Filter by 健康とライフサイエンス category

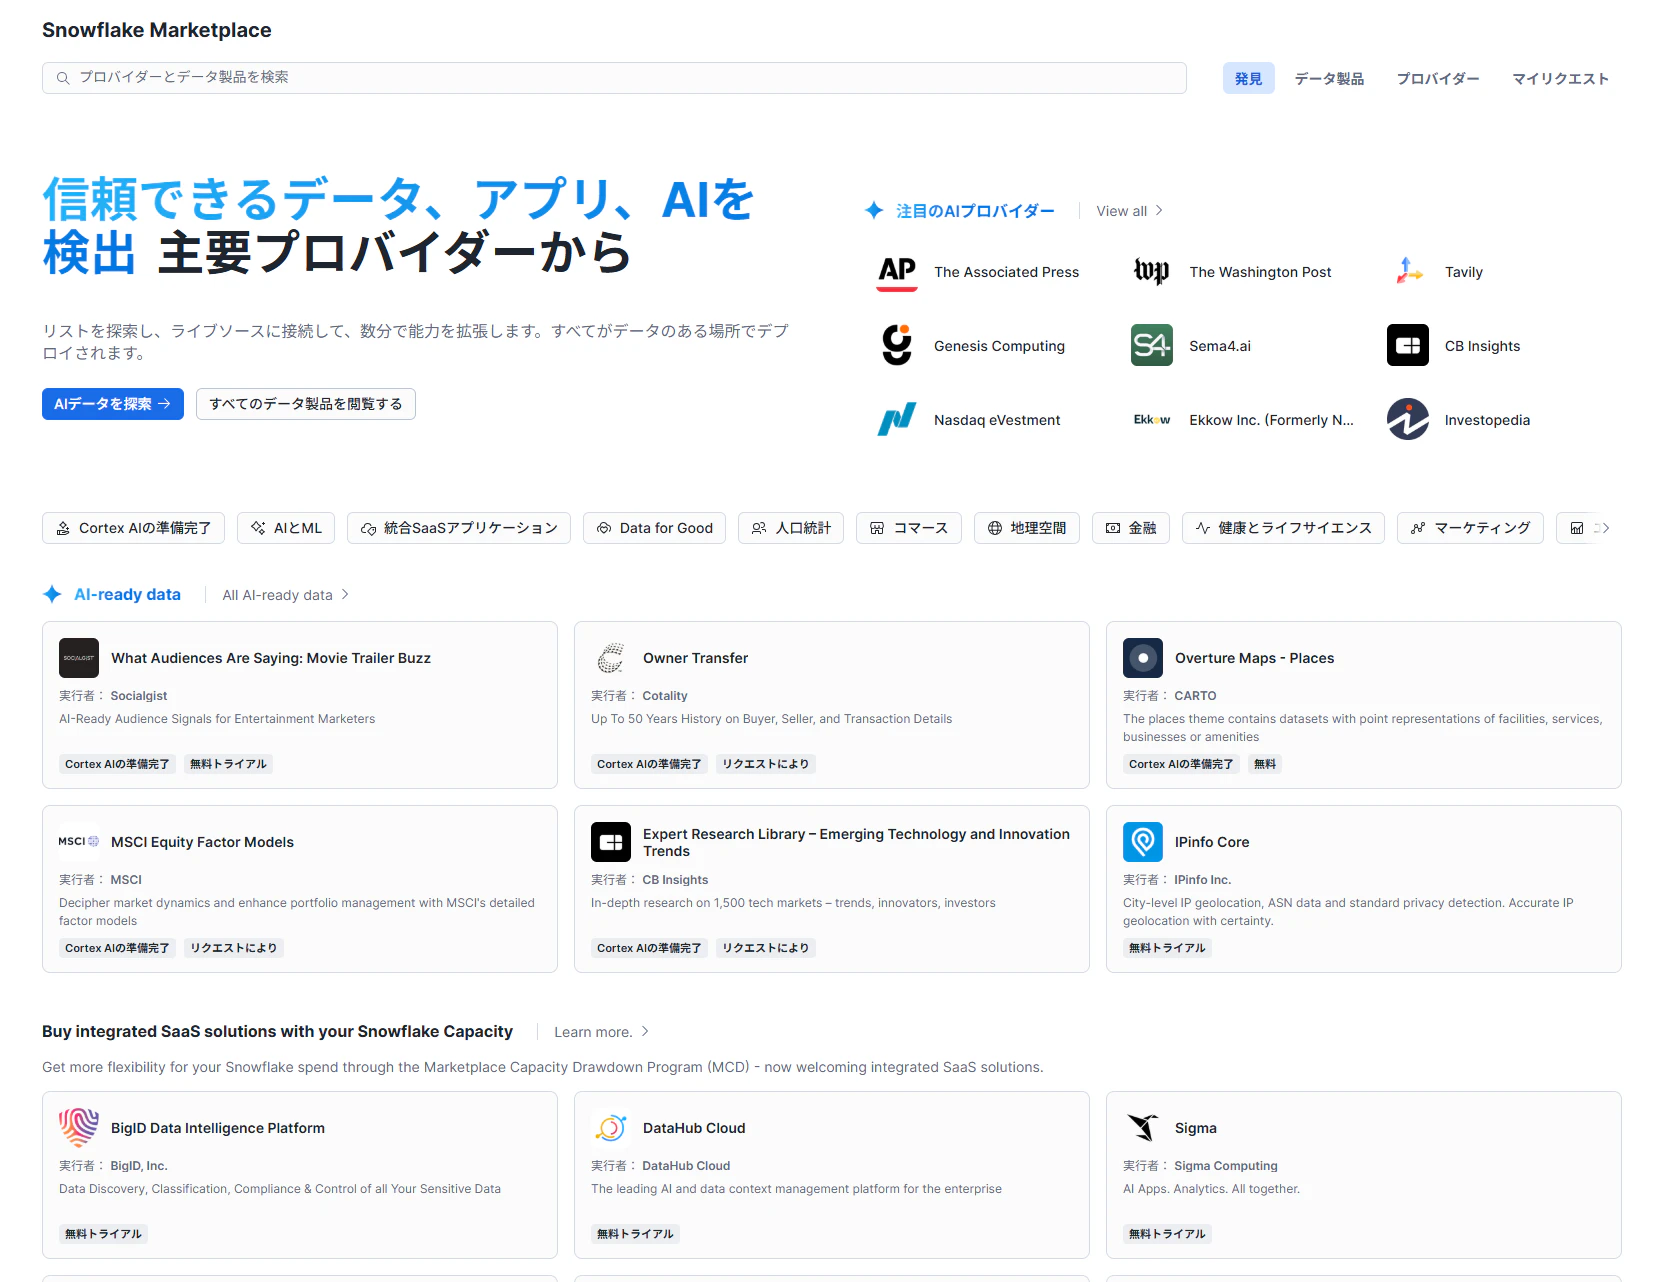pos(1284,528)
